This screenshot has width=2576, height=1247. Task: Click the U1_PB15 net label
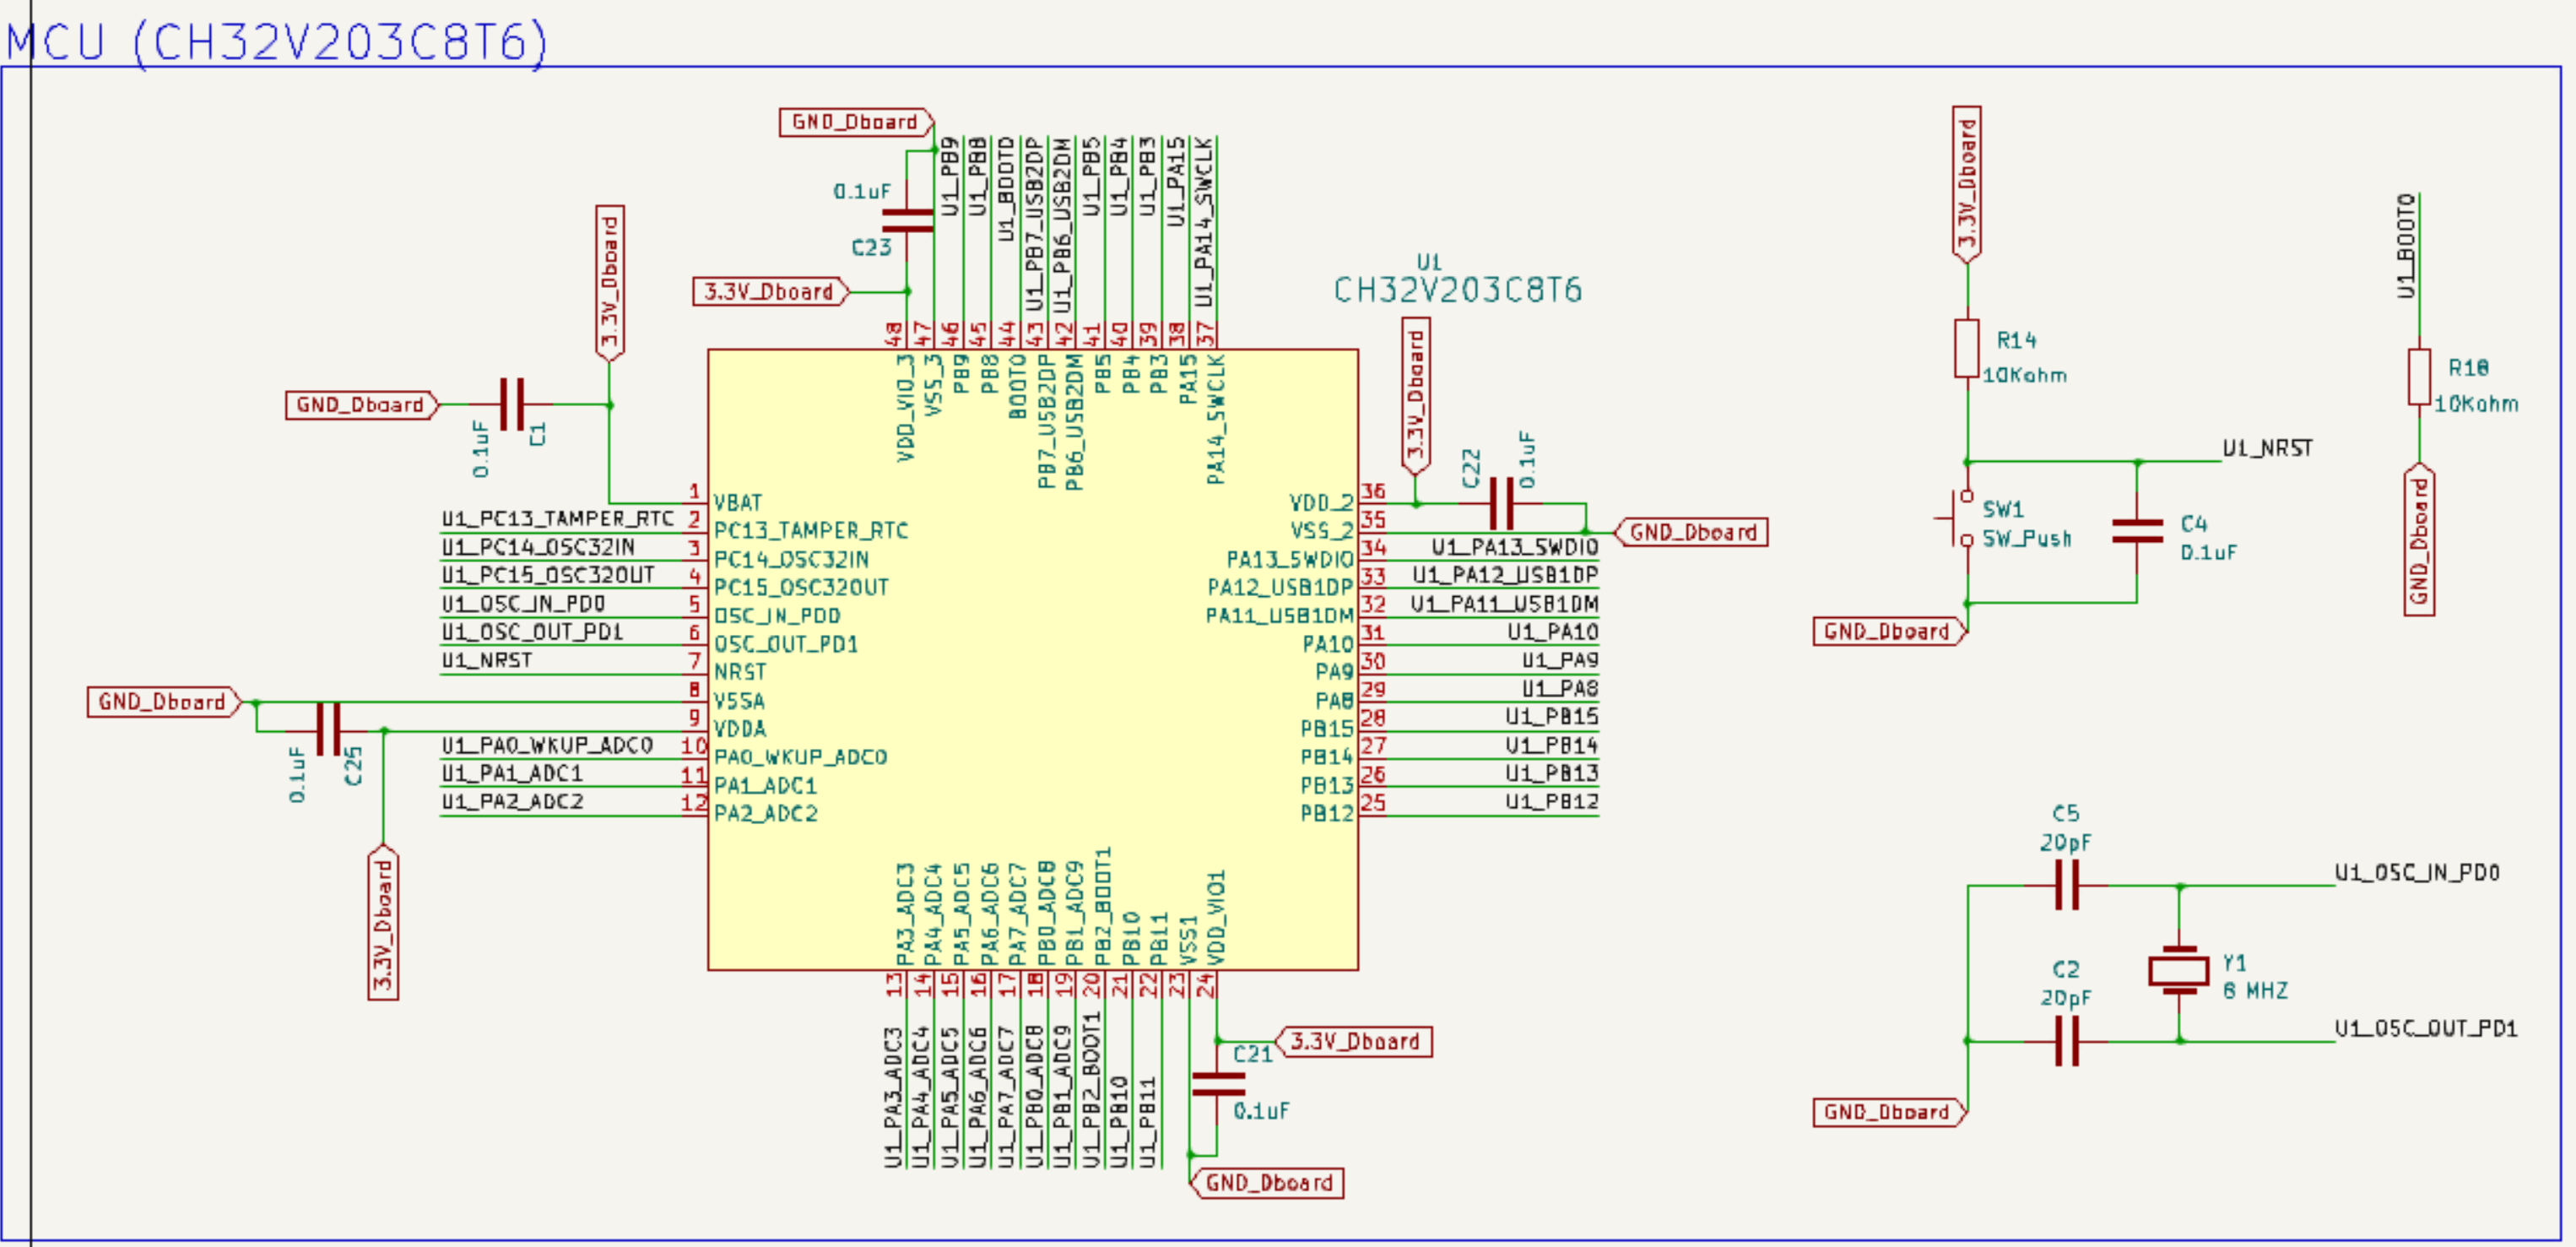point(1552,716)
